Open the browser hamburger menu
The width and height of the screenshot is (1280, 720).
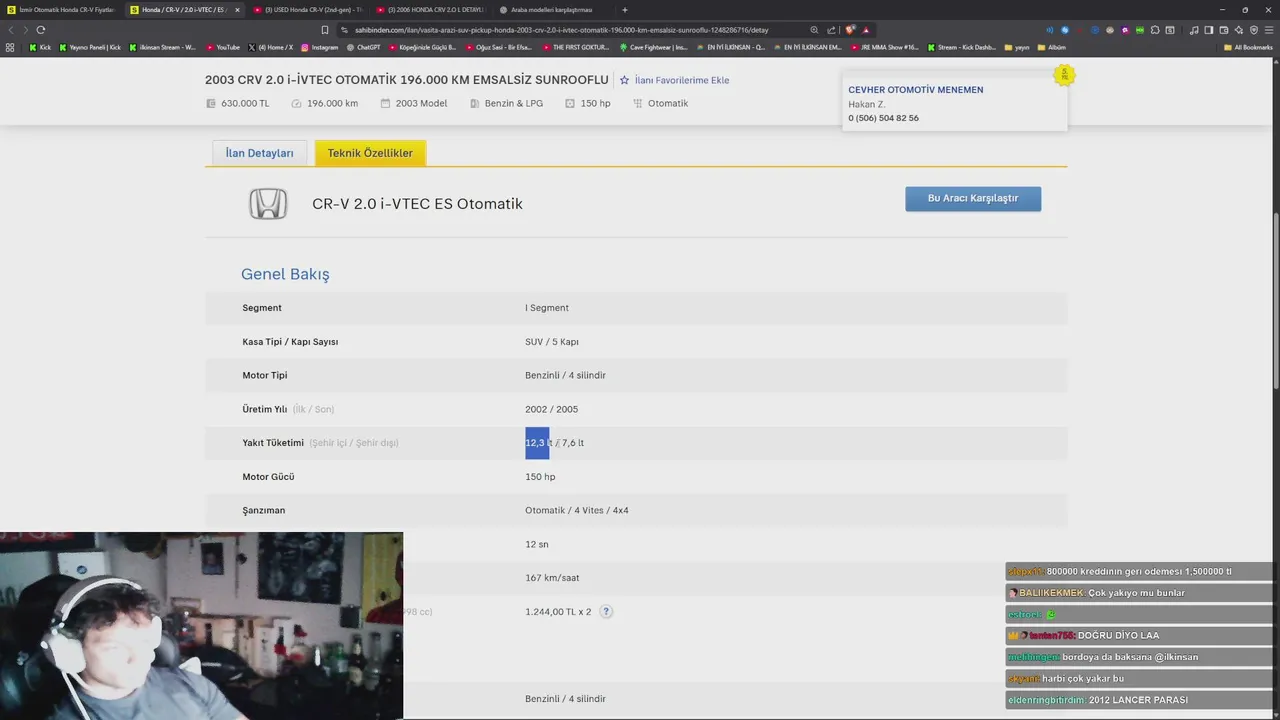(x=1269, y=30)
